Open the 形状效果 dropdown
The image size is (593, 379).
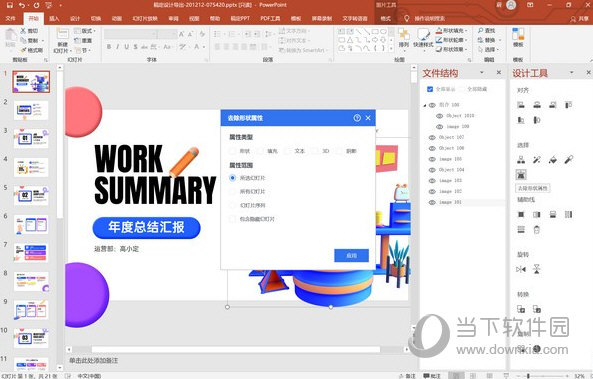(452, 49)
